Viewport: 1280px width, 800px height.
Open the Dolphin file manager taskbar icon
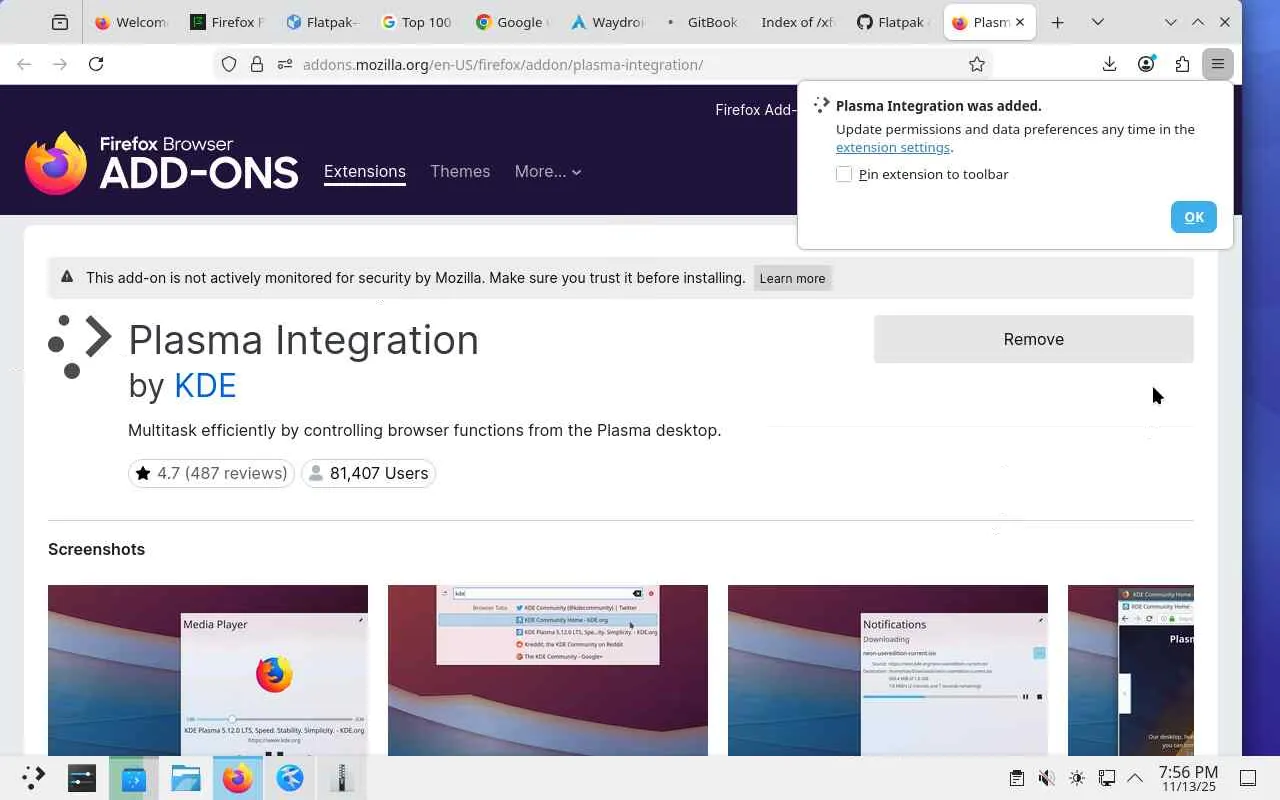[x=186, y=778]
